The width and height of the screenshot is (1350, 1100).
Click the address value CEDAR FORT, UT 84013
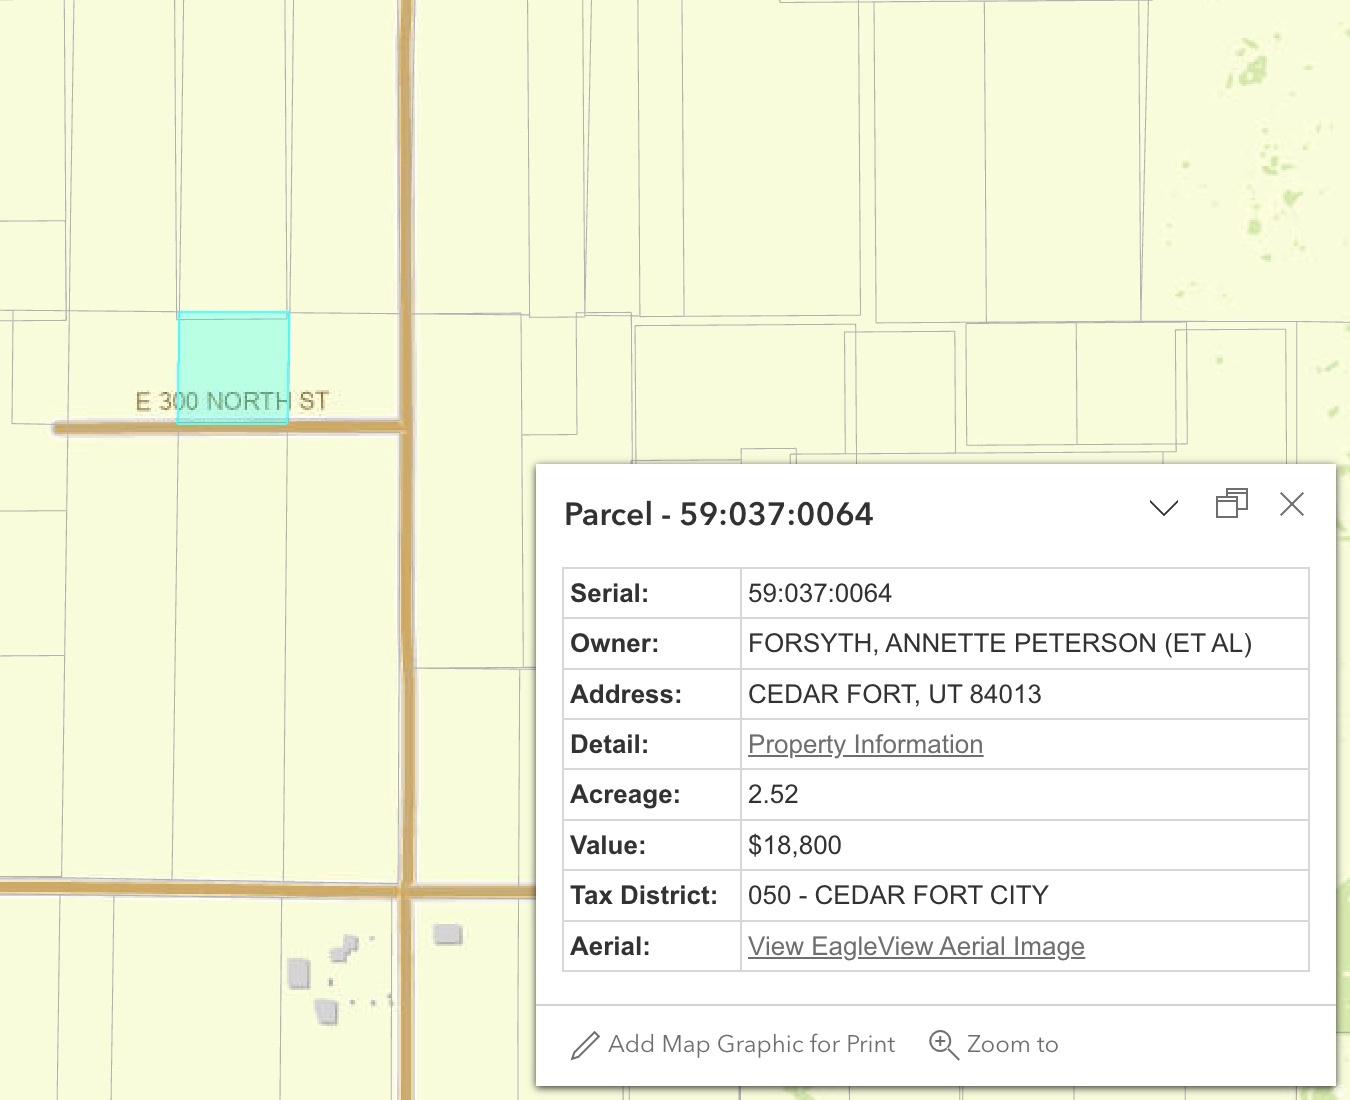click(895, 694)
